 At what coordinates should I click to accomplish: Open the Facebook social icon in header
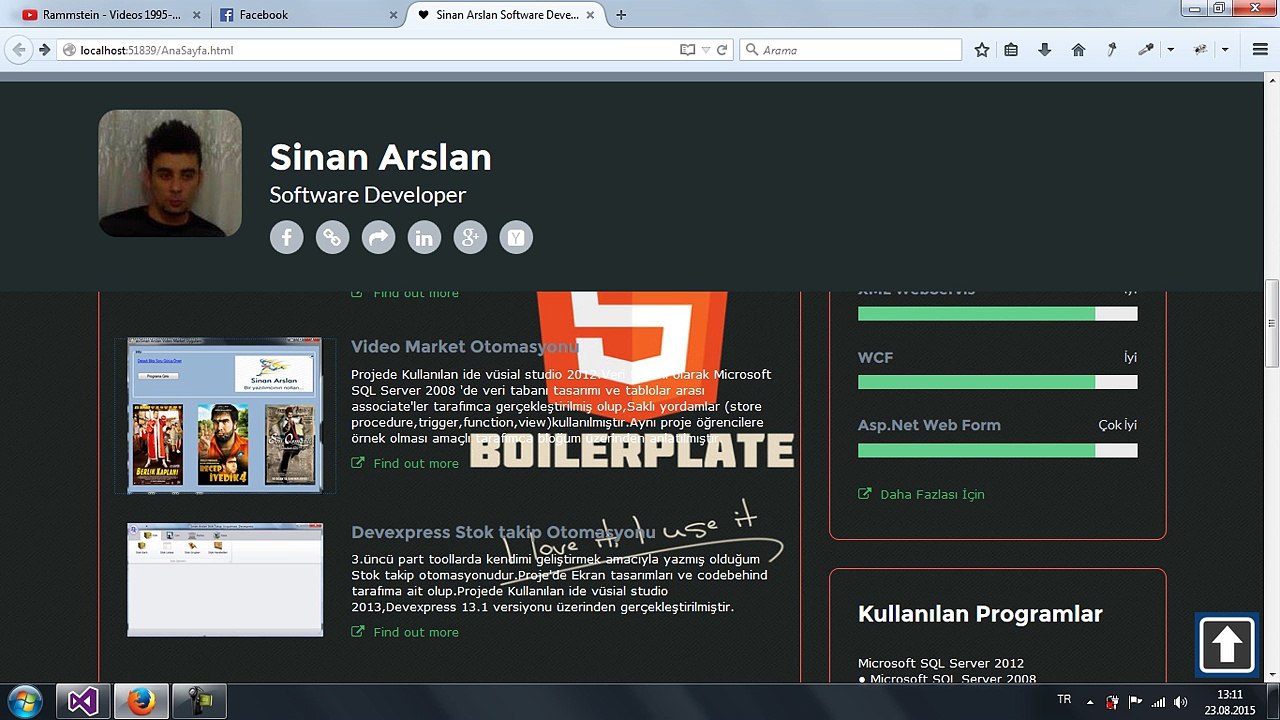click(286, 237)
